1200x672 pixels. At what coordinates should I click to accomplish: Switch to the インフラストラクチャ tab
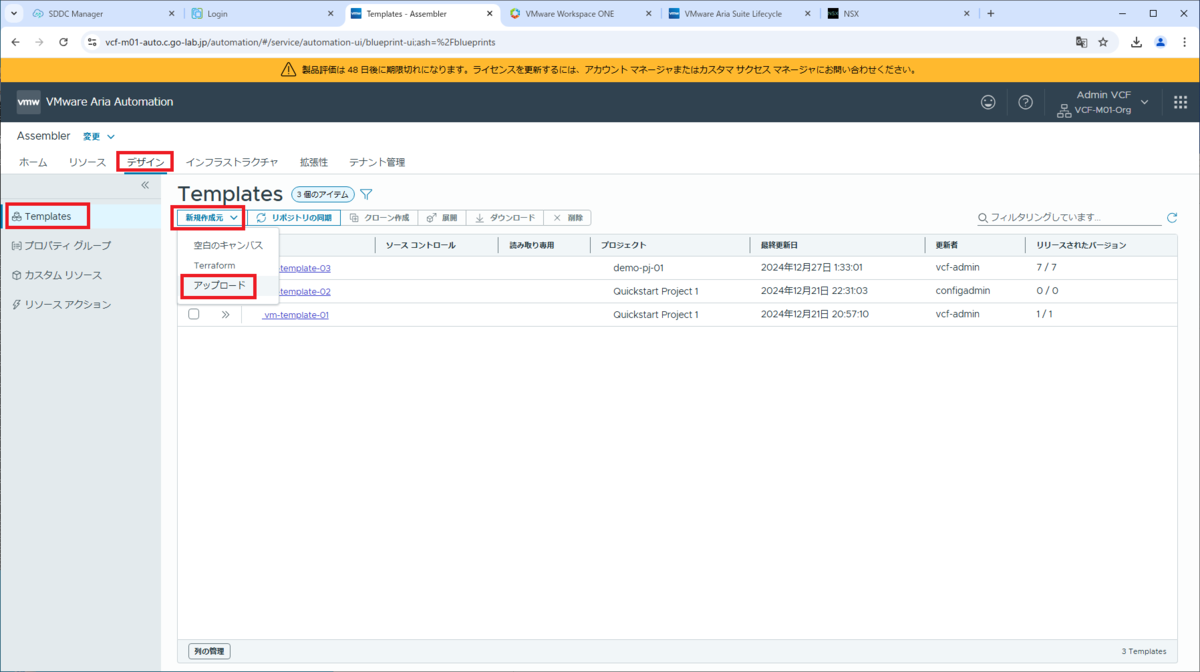pyautogui.click(x=232, y=162)
